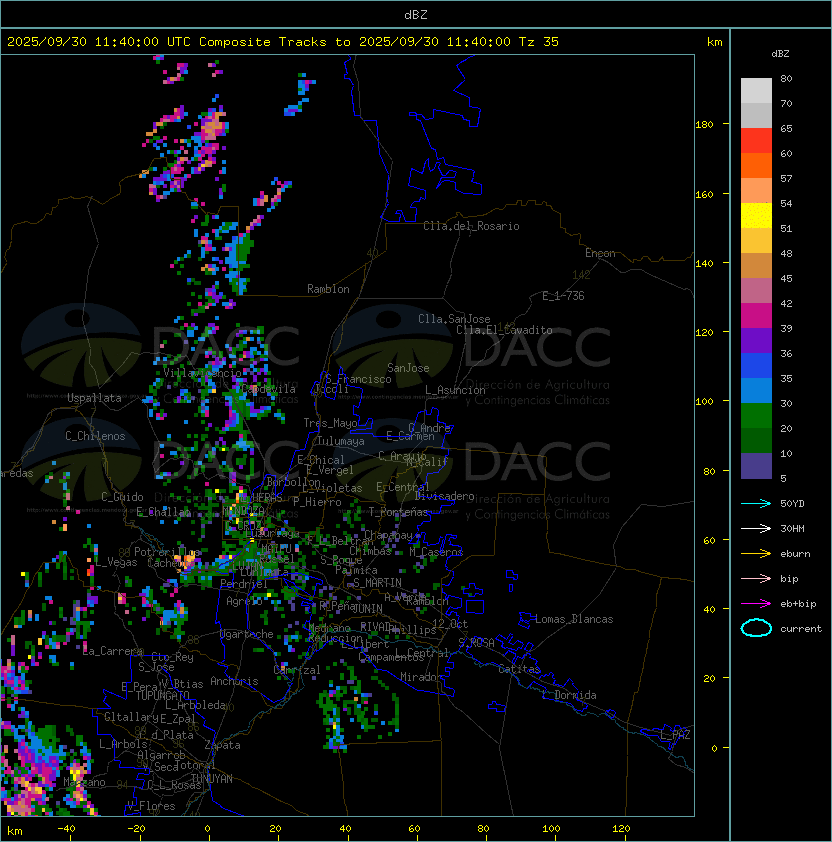
Task: Click the Catitas place label
Action: (519, 669)
